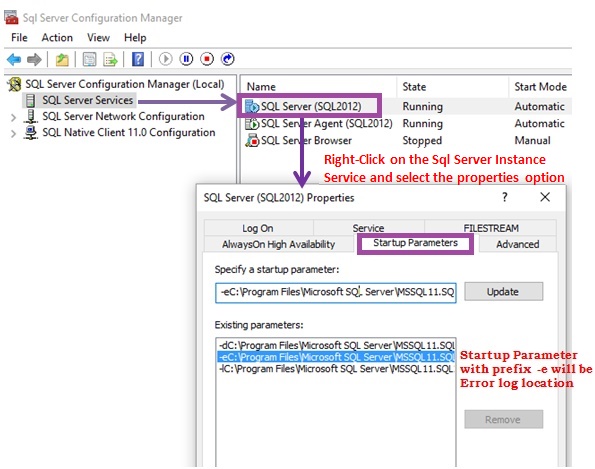The height and width of the screenshot is (469, 595).
Task: Select SQL Native Client 11.0 Configuration item
Action: (129, 133)
